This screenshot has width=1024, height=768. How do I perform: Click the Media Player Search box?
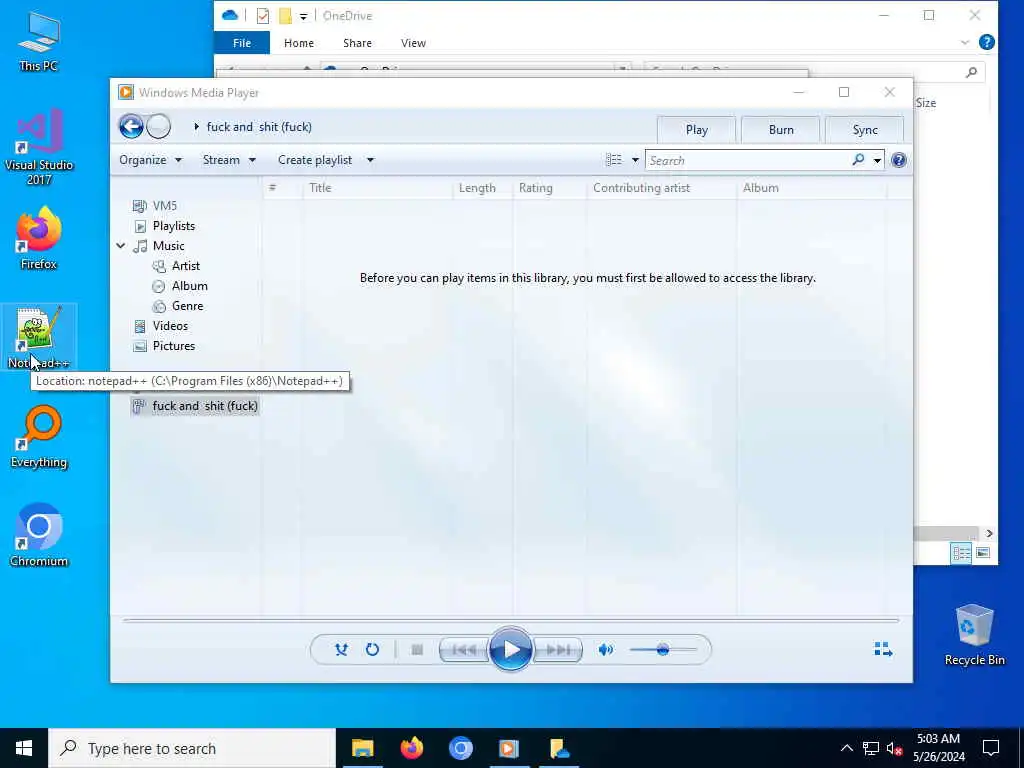pos(748,160)
